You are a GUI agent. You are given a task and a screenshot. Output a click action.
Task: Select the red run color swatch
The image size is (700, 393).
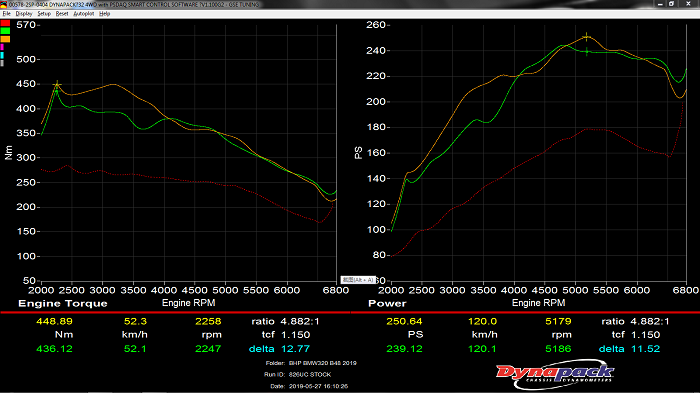coord(5,23)
